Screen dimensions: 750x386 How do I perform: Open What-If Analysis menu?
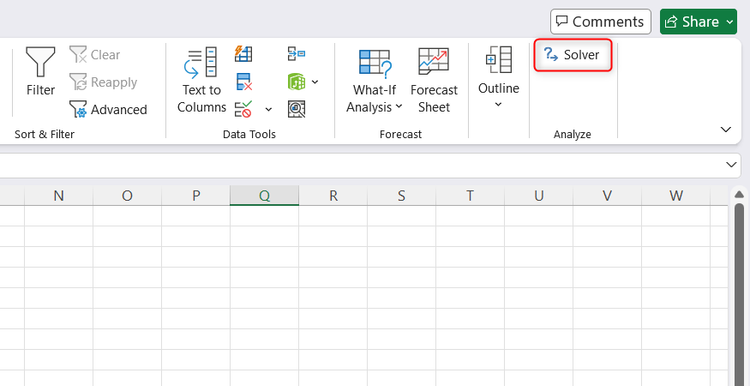pyautogui.click(x=375, y=80)
